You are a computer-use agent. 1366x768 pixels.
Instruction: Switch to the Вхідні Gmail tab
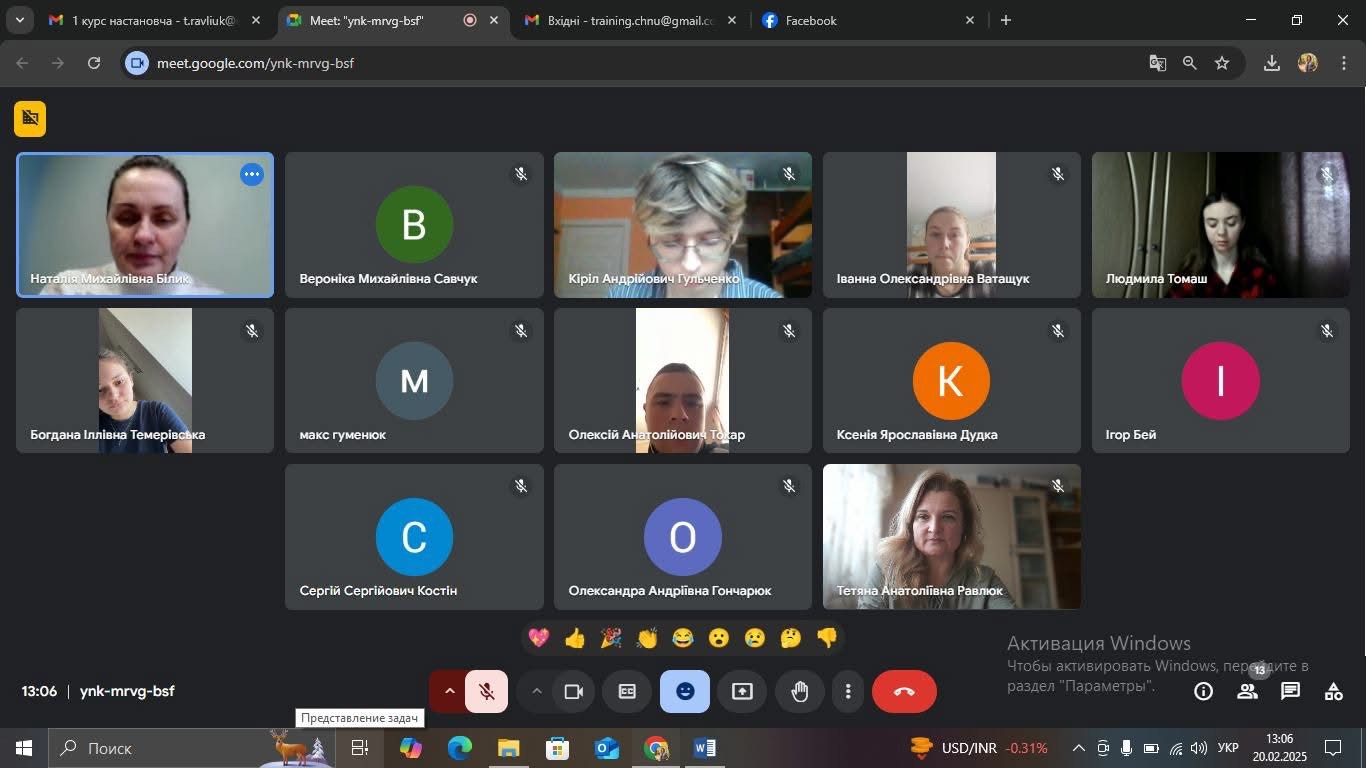click(631, 20)
